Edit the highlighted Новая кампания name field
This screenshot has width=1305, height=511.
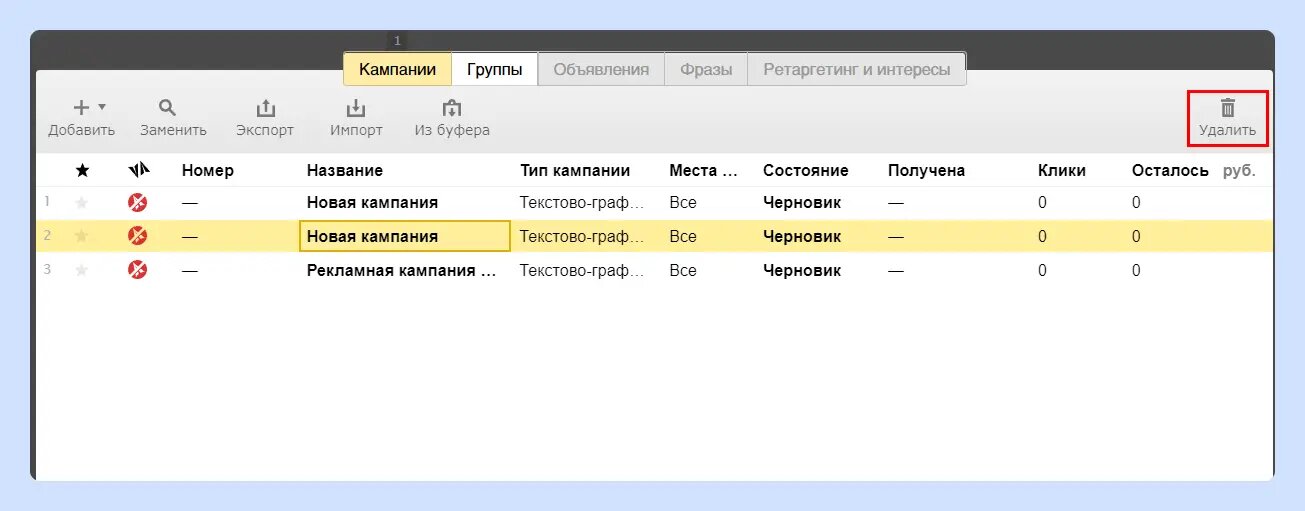[405, 237]
